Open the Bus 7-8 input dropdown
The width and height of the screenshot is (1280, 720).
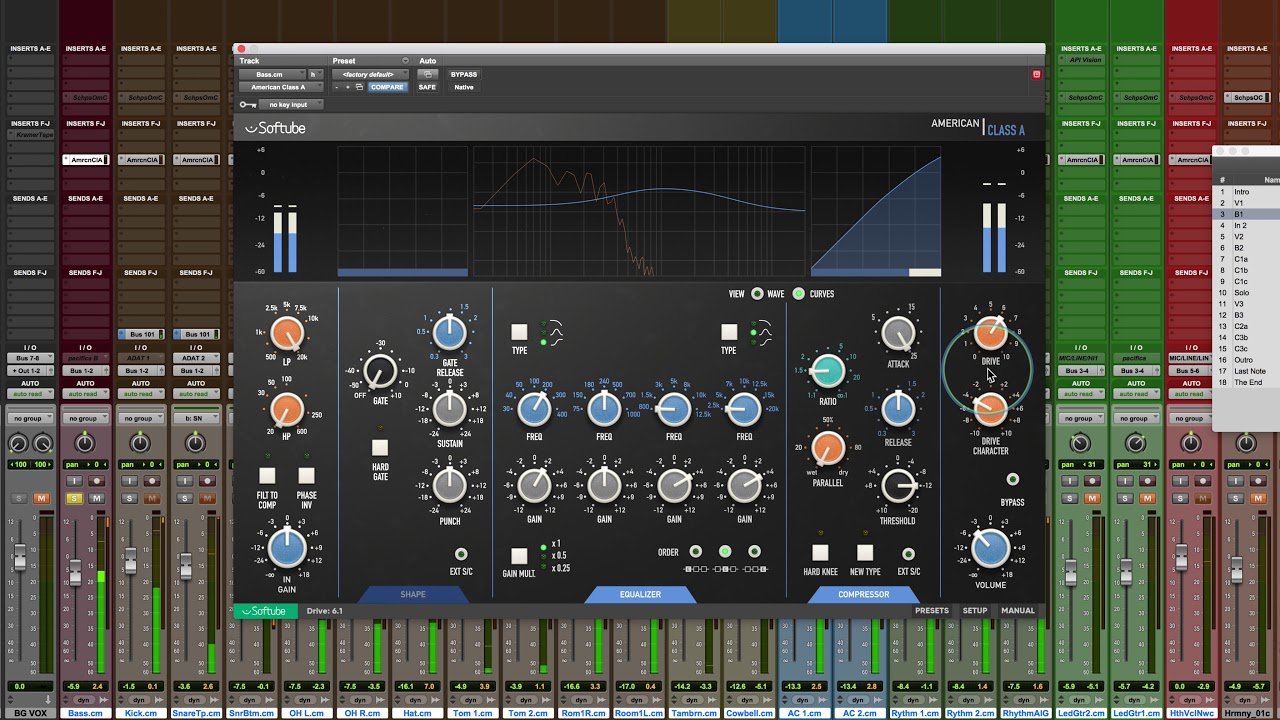(30, 358)
